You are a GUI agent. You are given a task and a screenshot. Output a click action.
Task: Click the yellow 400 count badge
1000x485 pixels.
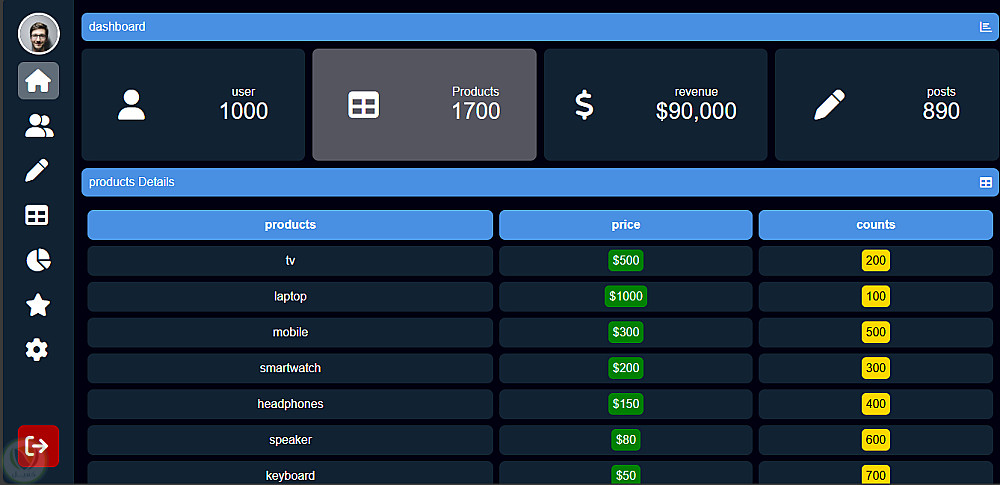pyautogui.click(x=876, y=403)
